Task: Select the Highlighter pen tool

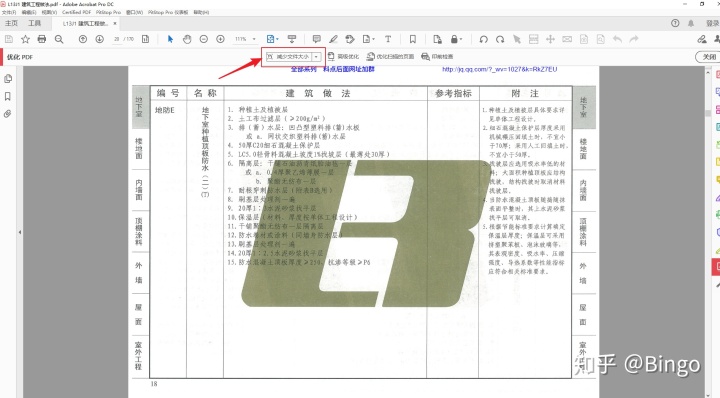Action: pos(333,39)
